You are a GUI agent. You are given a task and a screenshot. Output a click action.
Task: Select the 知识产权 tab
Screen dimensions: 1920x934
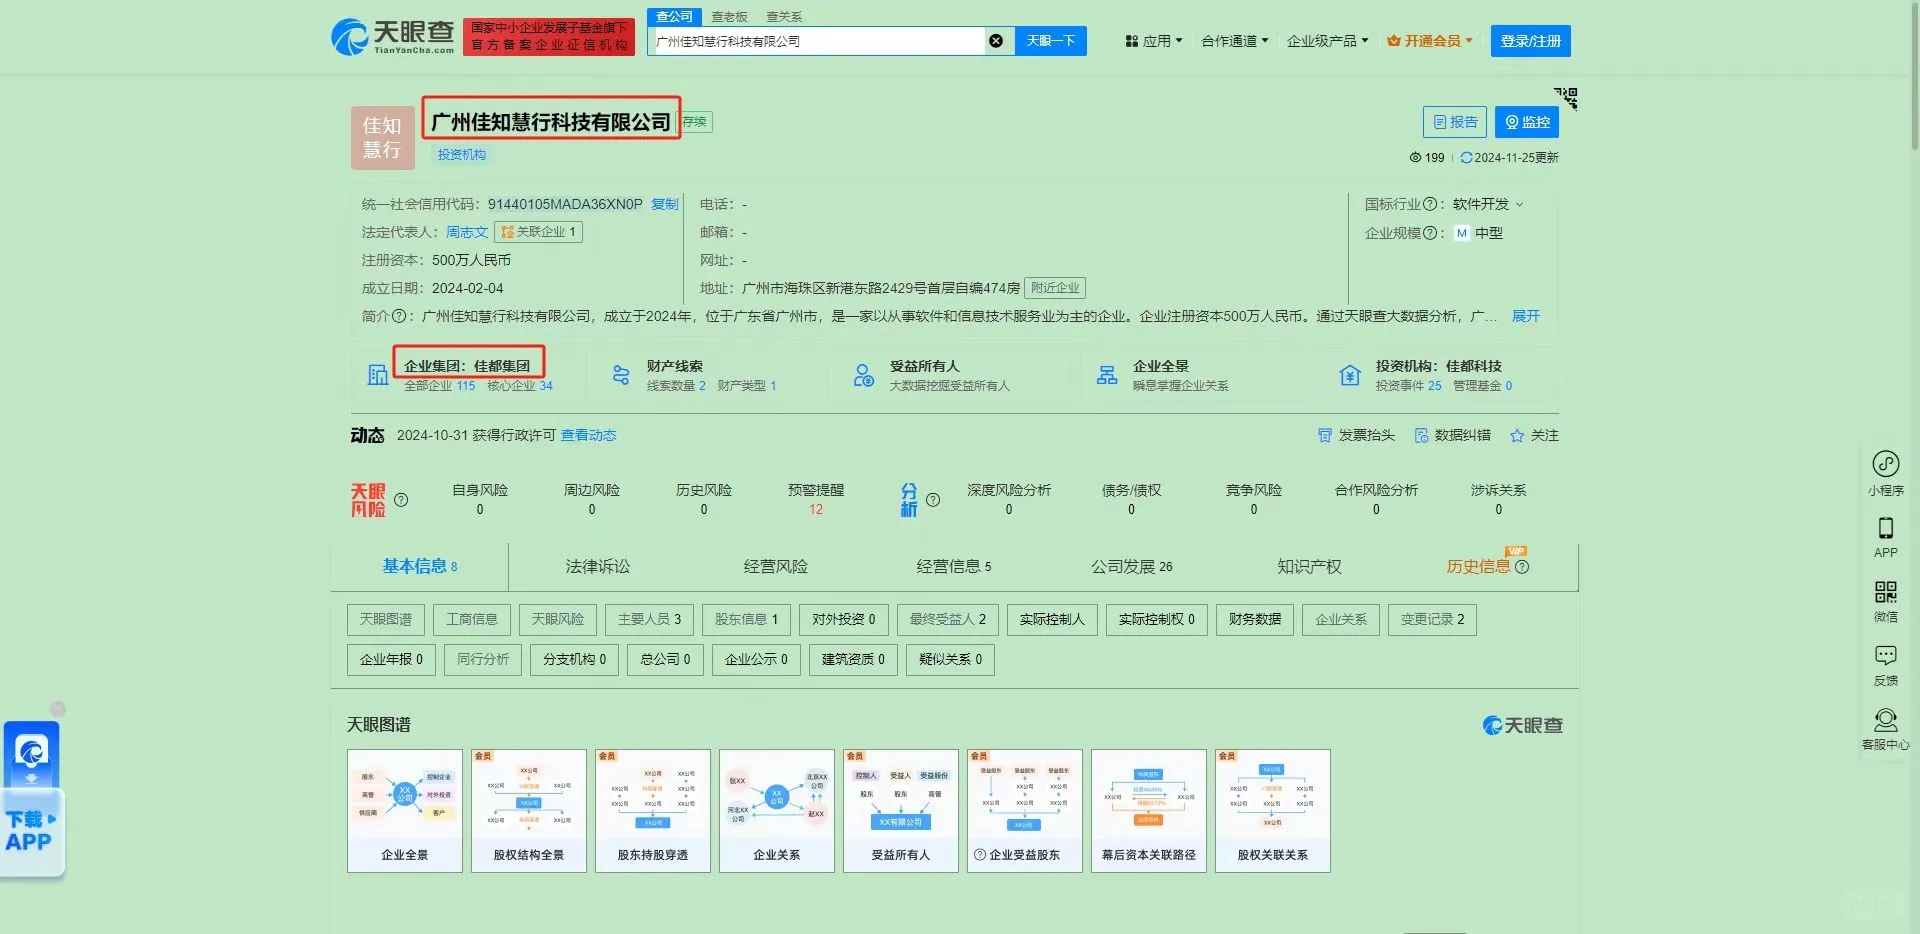point(1310,567)
